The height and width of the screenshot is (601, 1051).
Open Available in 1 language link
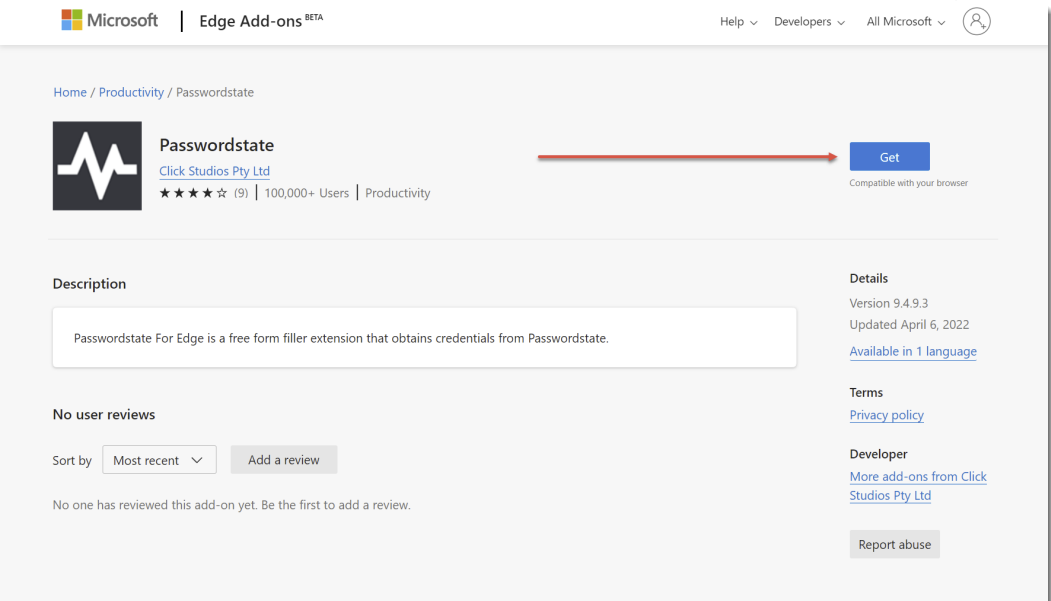(x=913, y=351)
